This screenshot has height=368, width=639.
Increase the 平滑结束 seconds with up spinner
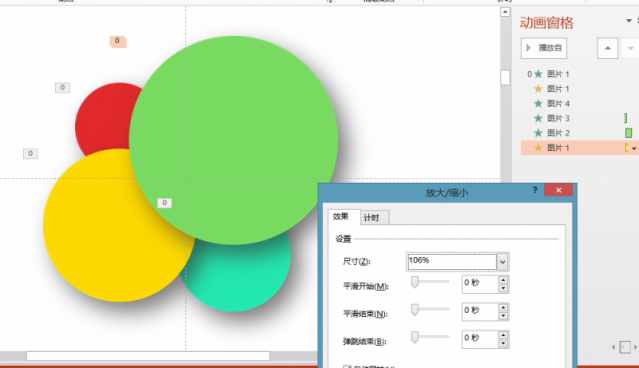point(503,308)
